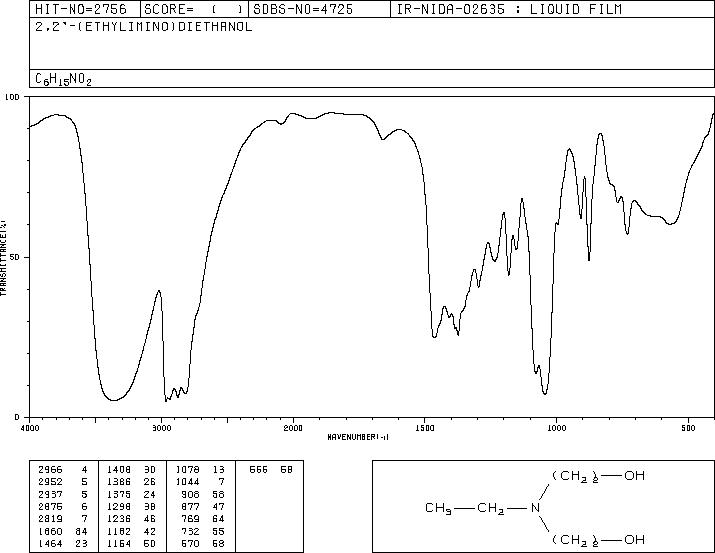Image resolution: width=715 pixels, height=553 pixels.
Task: Click the nitrogen atom N in the structure
Action: coord(535,507)
